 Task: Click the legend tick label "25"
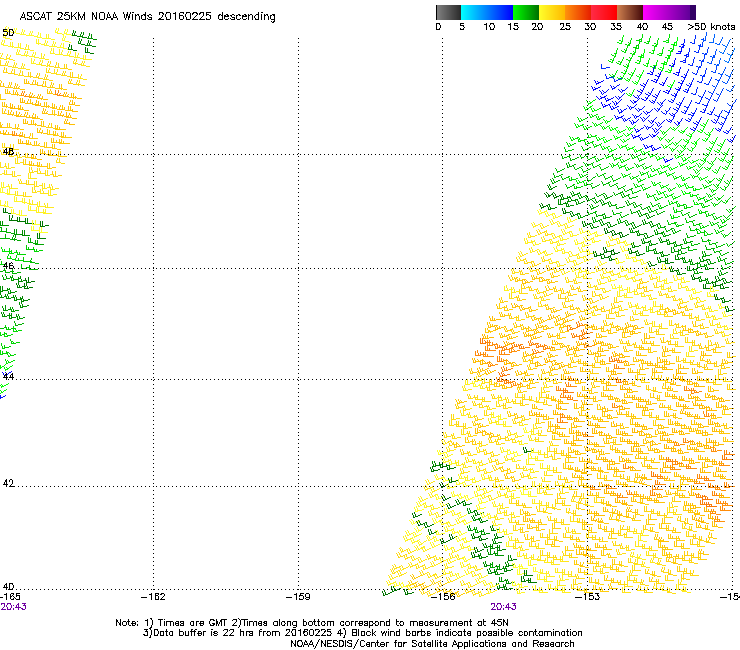coord(565,27)
